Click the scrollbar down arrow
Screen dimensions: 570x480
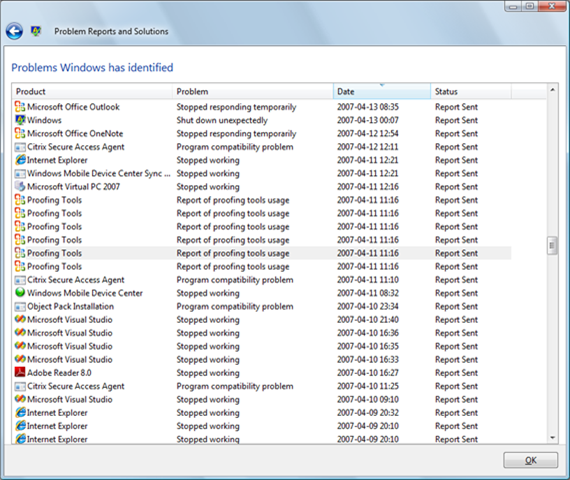point(552,438)
